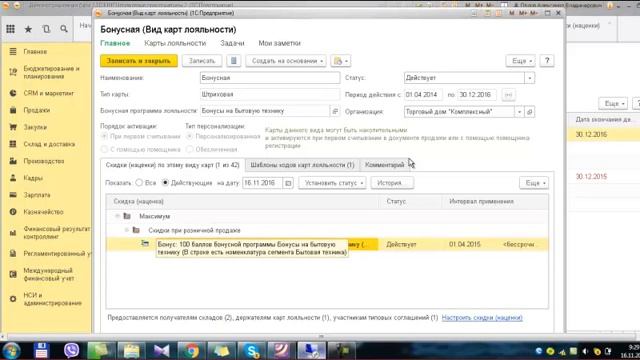The height and width of the screenshot is (360, 640).
Task: Open the sections grid menu icon
Action: 11,29
